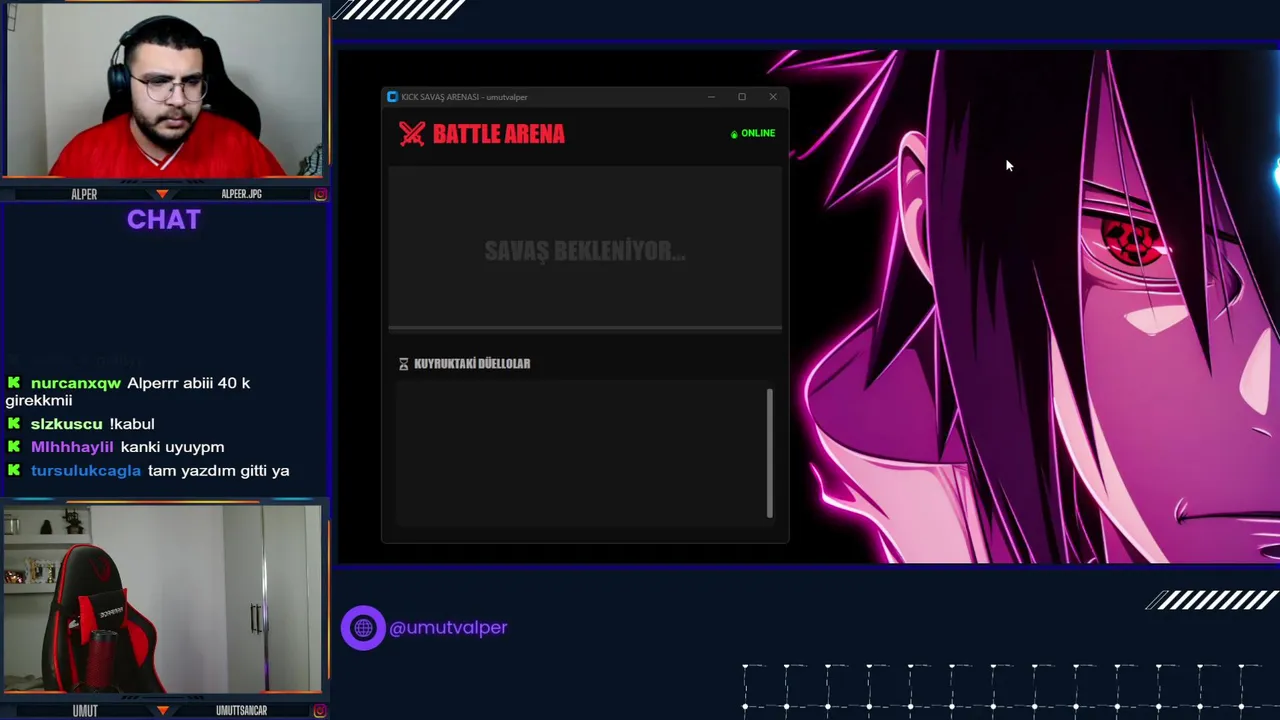Click the Kick badge next to Mlhhhaylil
Image resolution: width=1280 pixels, height=720 pixels.
click(14, 447)
